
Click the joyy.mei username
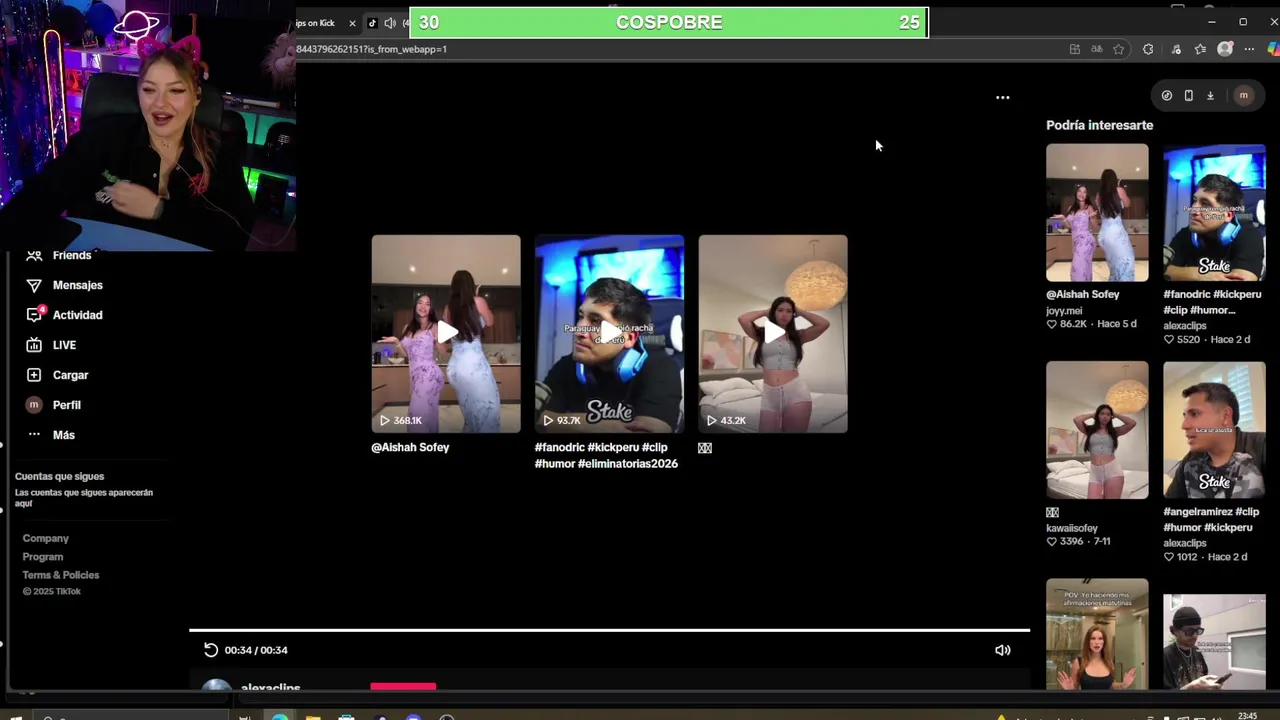[1066, 310]
